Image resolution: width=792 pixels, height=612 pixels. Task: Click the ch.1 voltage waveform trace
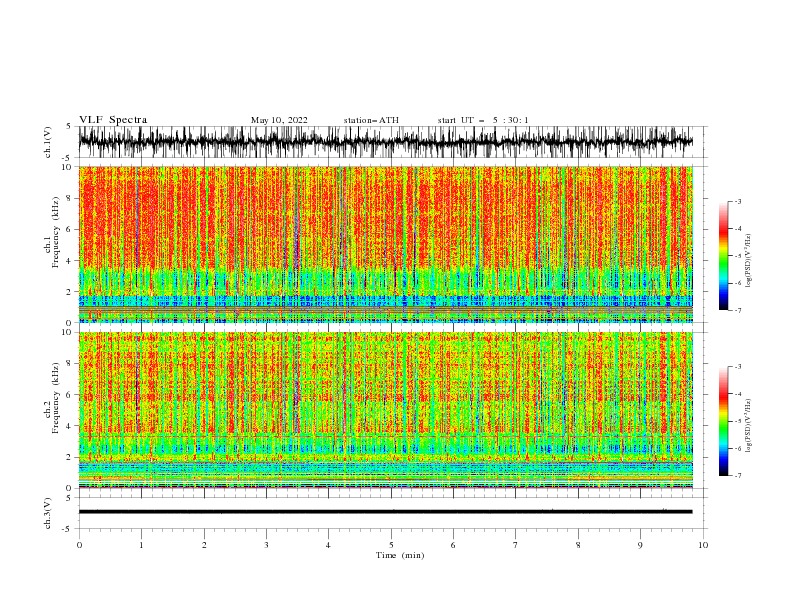pyautogui.click(x=385, y=142)
